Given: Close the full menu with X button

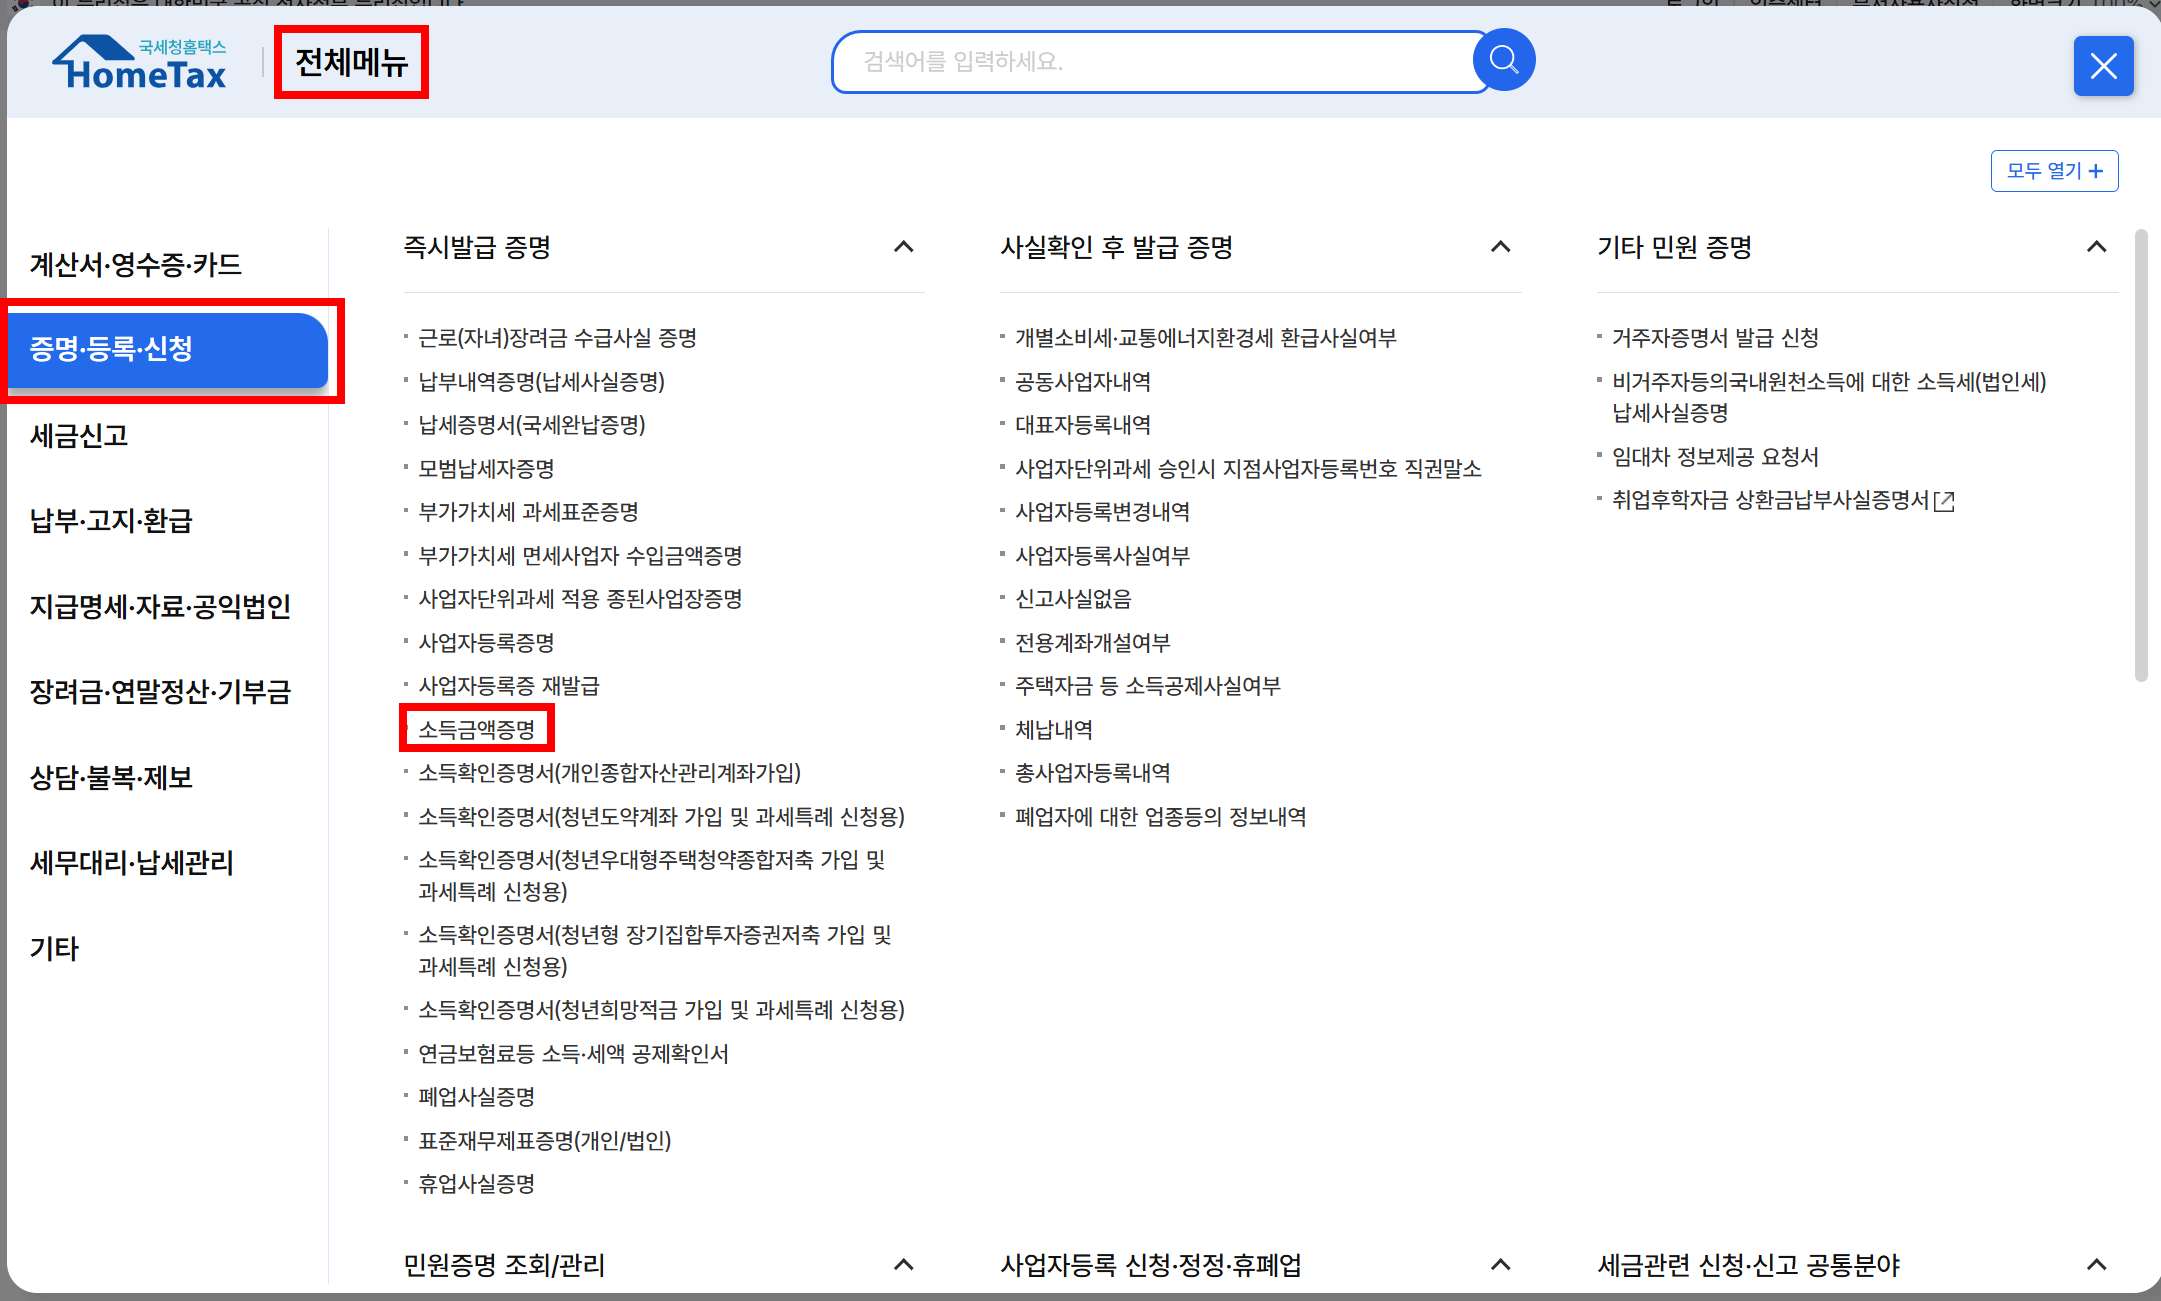Looking at the screenshot, I should click(x=2103, y=66).
